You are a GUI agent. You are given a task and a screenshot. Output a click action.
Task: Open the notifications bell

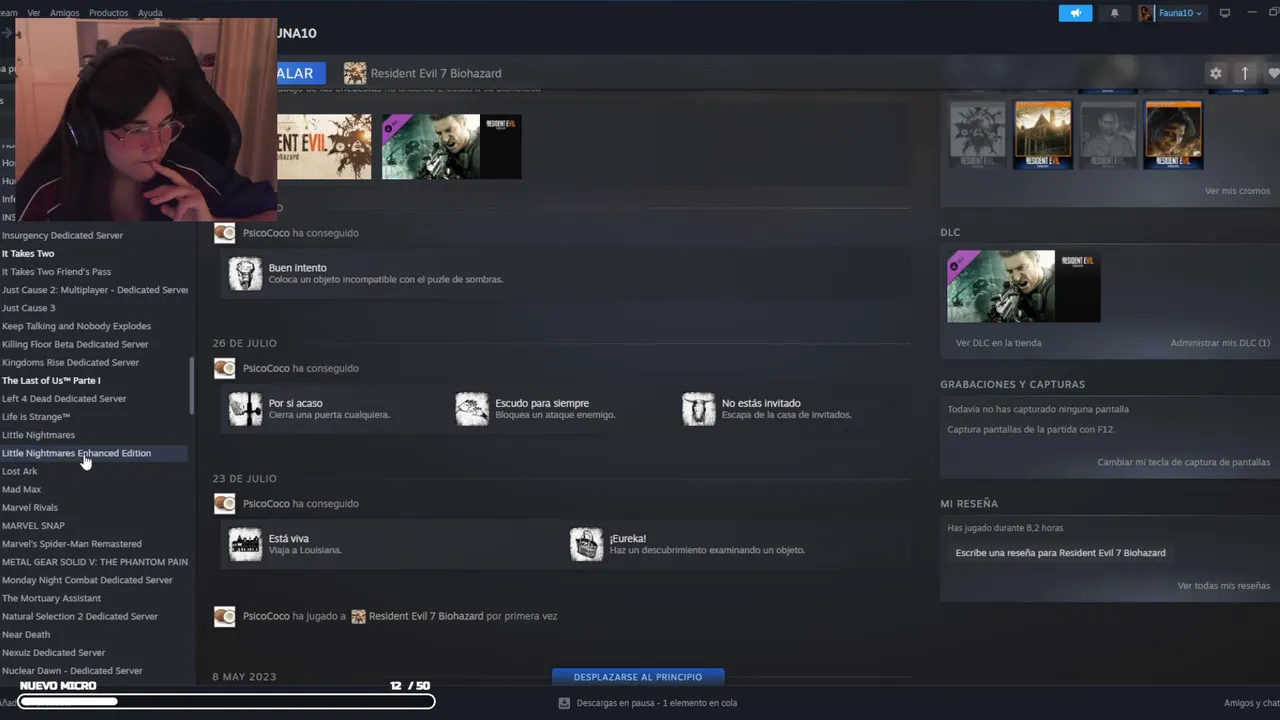pyautogui.click(x=1115, y=13)
